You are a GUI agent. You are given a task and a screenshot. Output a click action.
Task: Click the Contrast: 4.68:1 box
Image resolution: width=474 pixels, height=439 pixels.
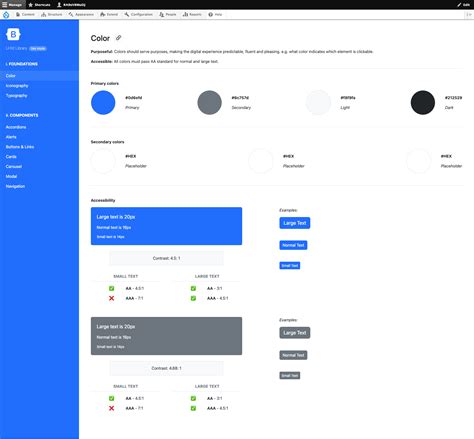click(x=166, y=368)
